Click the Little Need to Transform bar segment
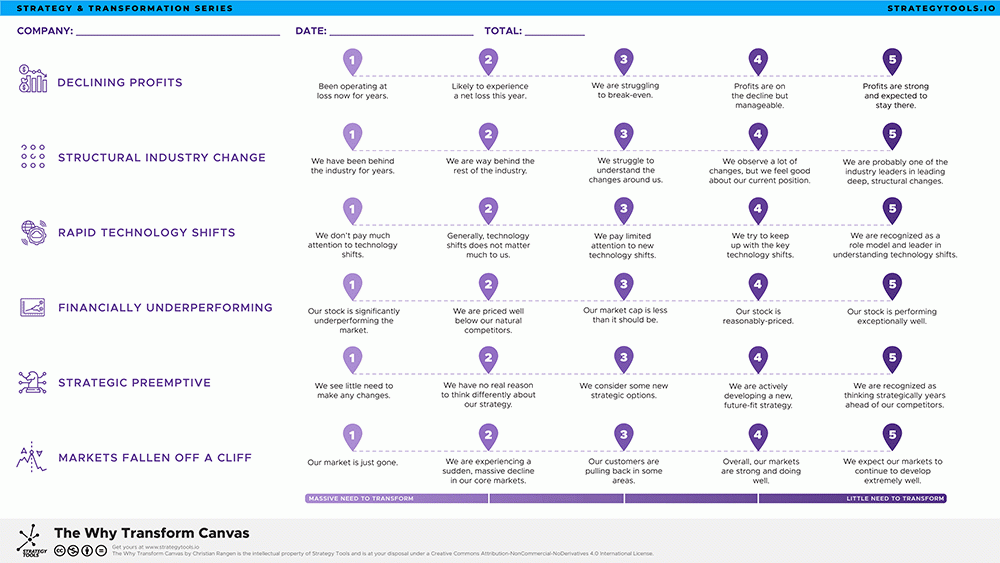 [853, 499]
